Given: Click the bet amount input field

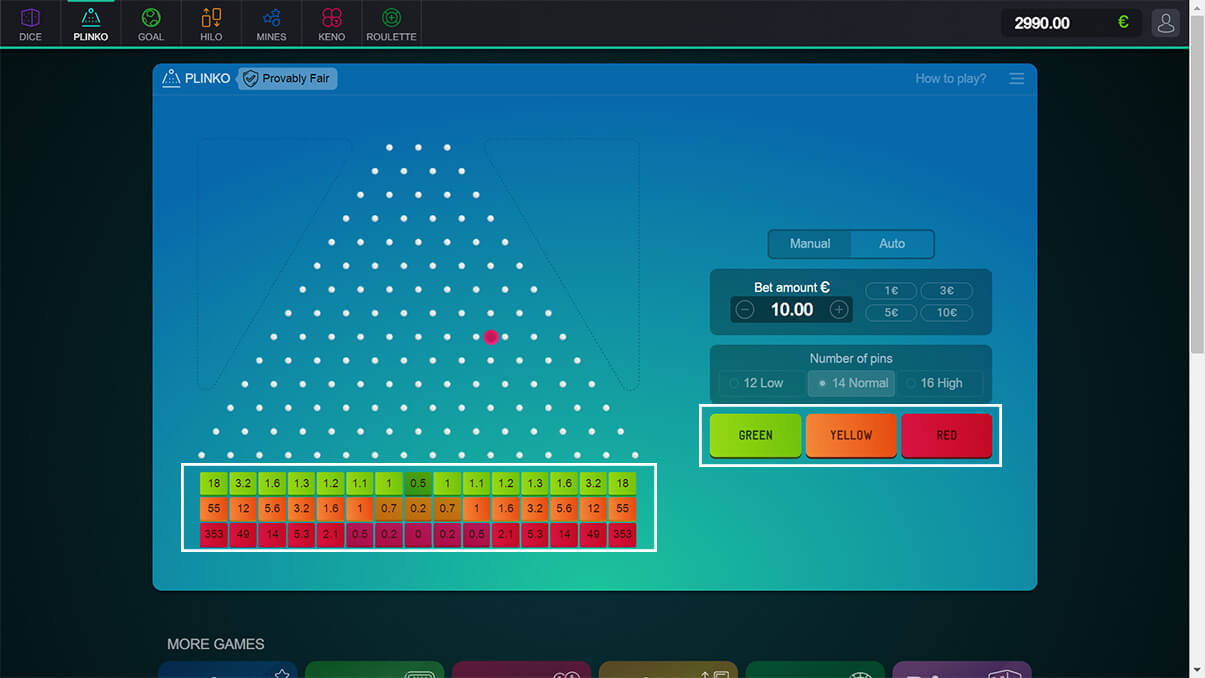Looking at the screenshot, I should [791, 310].
